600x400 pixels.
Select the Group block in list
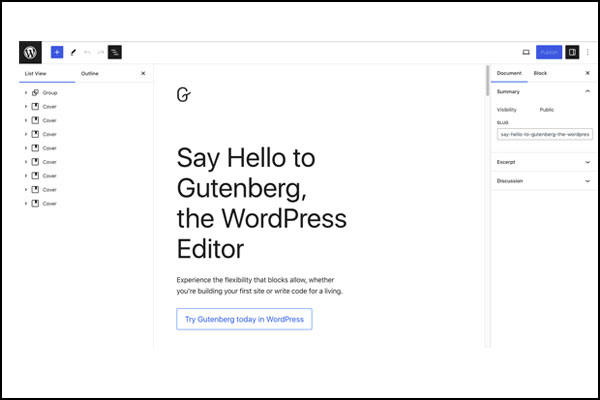click(50, 93)
